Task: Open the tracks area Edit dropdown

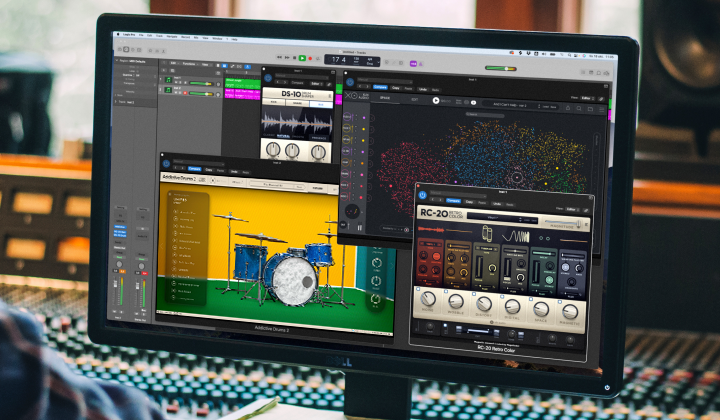Action: 174,63
